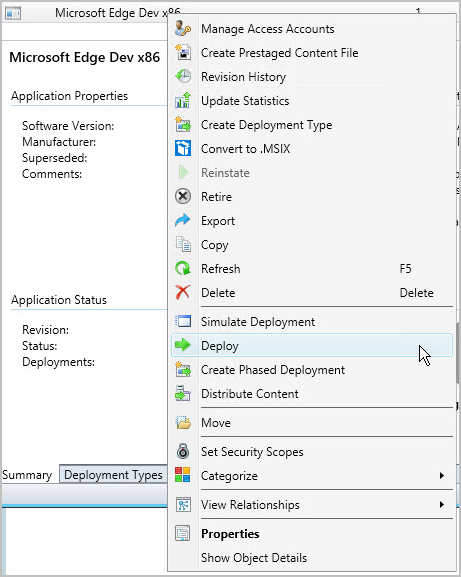
Task: Click the Distribute Content icon
Action: 183,393
